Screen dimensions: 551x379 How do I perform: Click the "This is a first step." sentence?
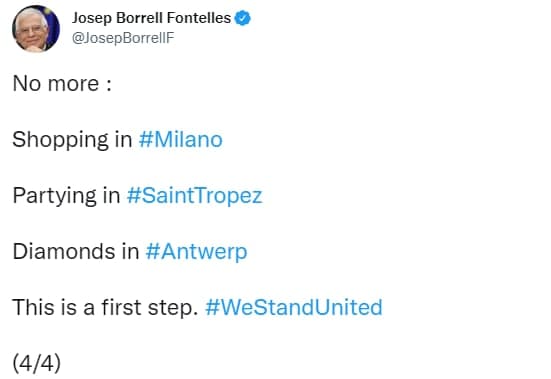[106, 308]
